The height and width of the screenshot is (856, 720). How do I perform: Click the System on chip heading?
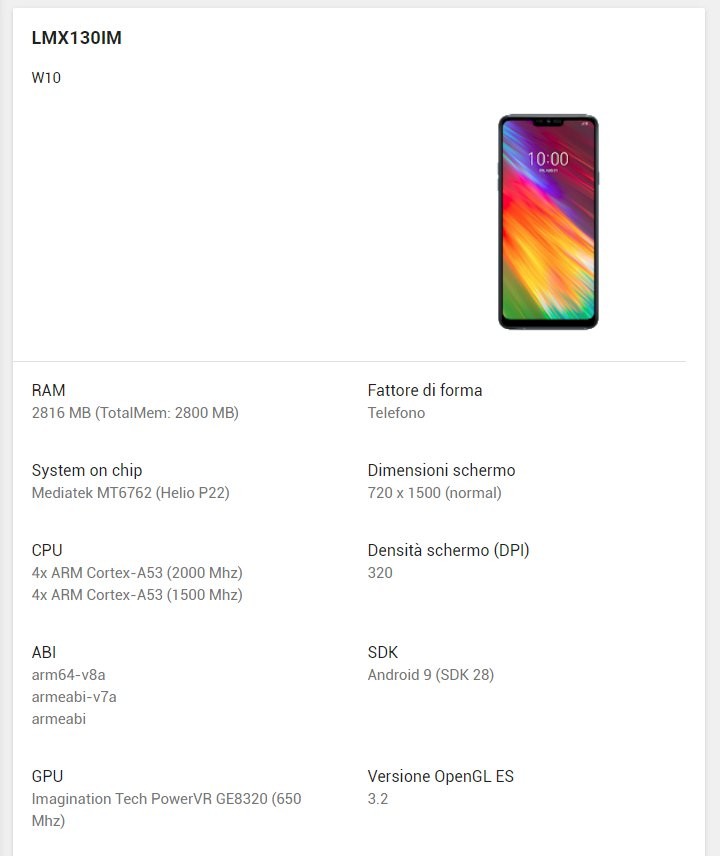click(x=87, y=470)
